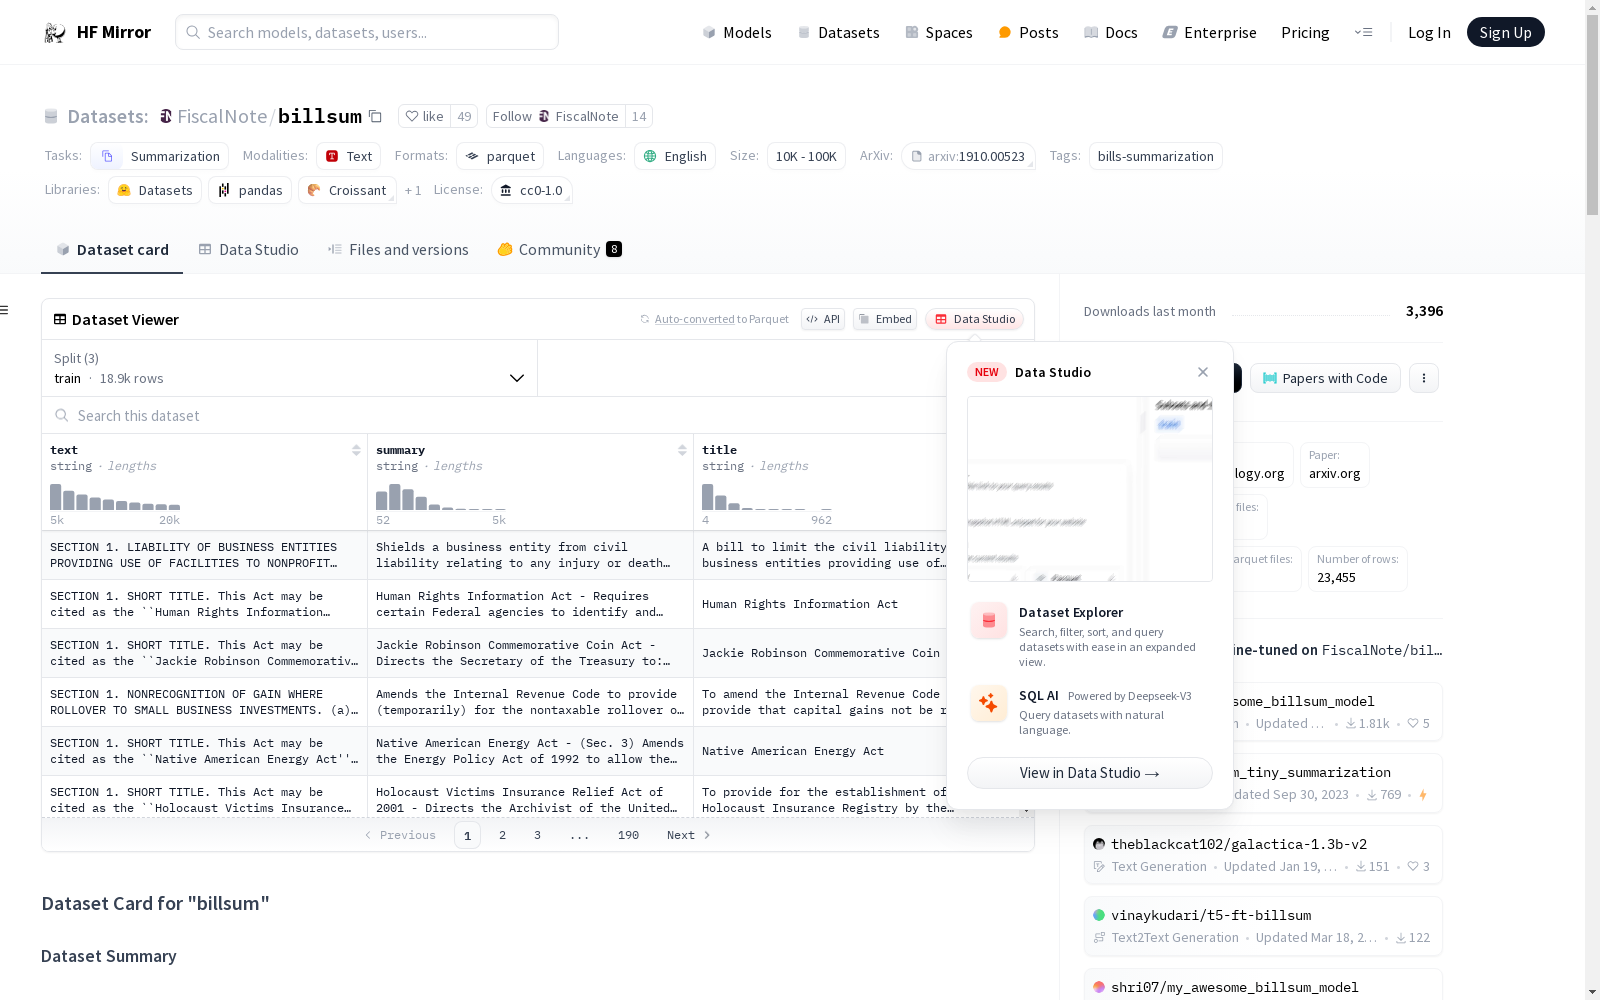The width and height of the screenshot is (1600, 1000).
Task: Select the Text modality tag
Action: tap(349, 156)
